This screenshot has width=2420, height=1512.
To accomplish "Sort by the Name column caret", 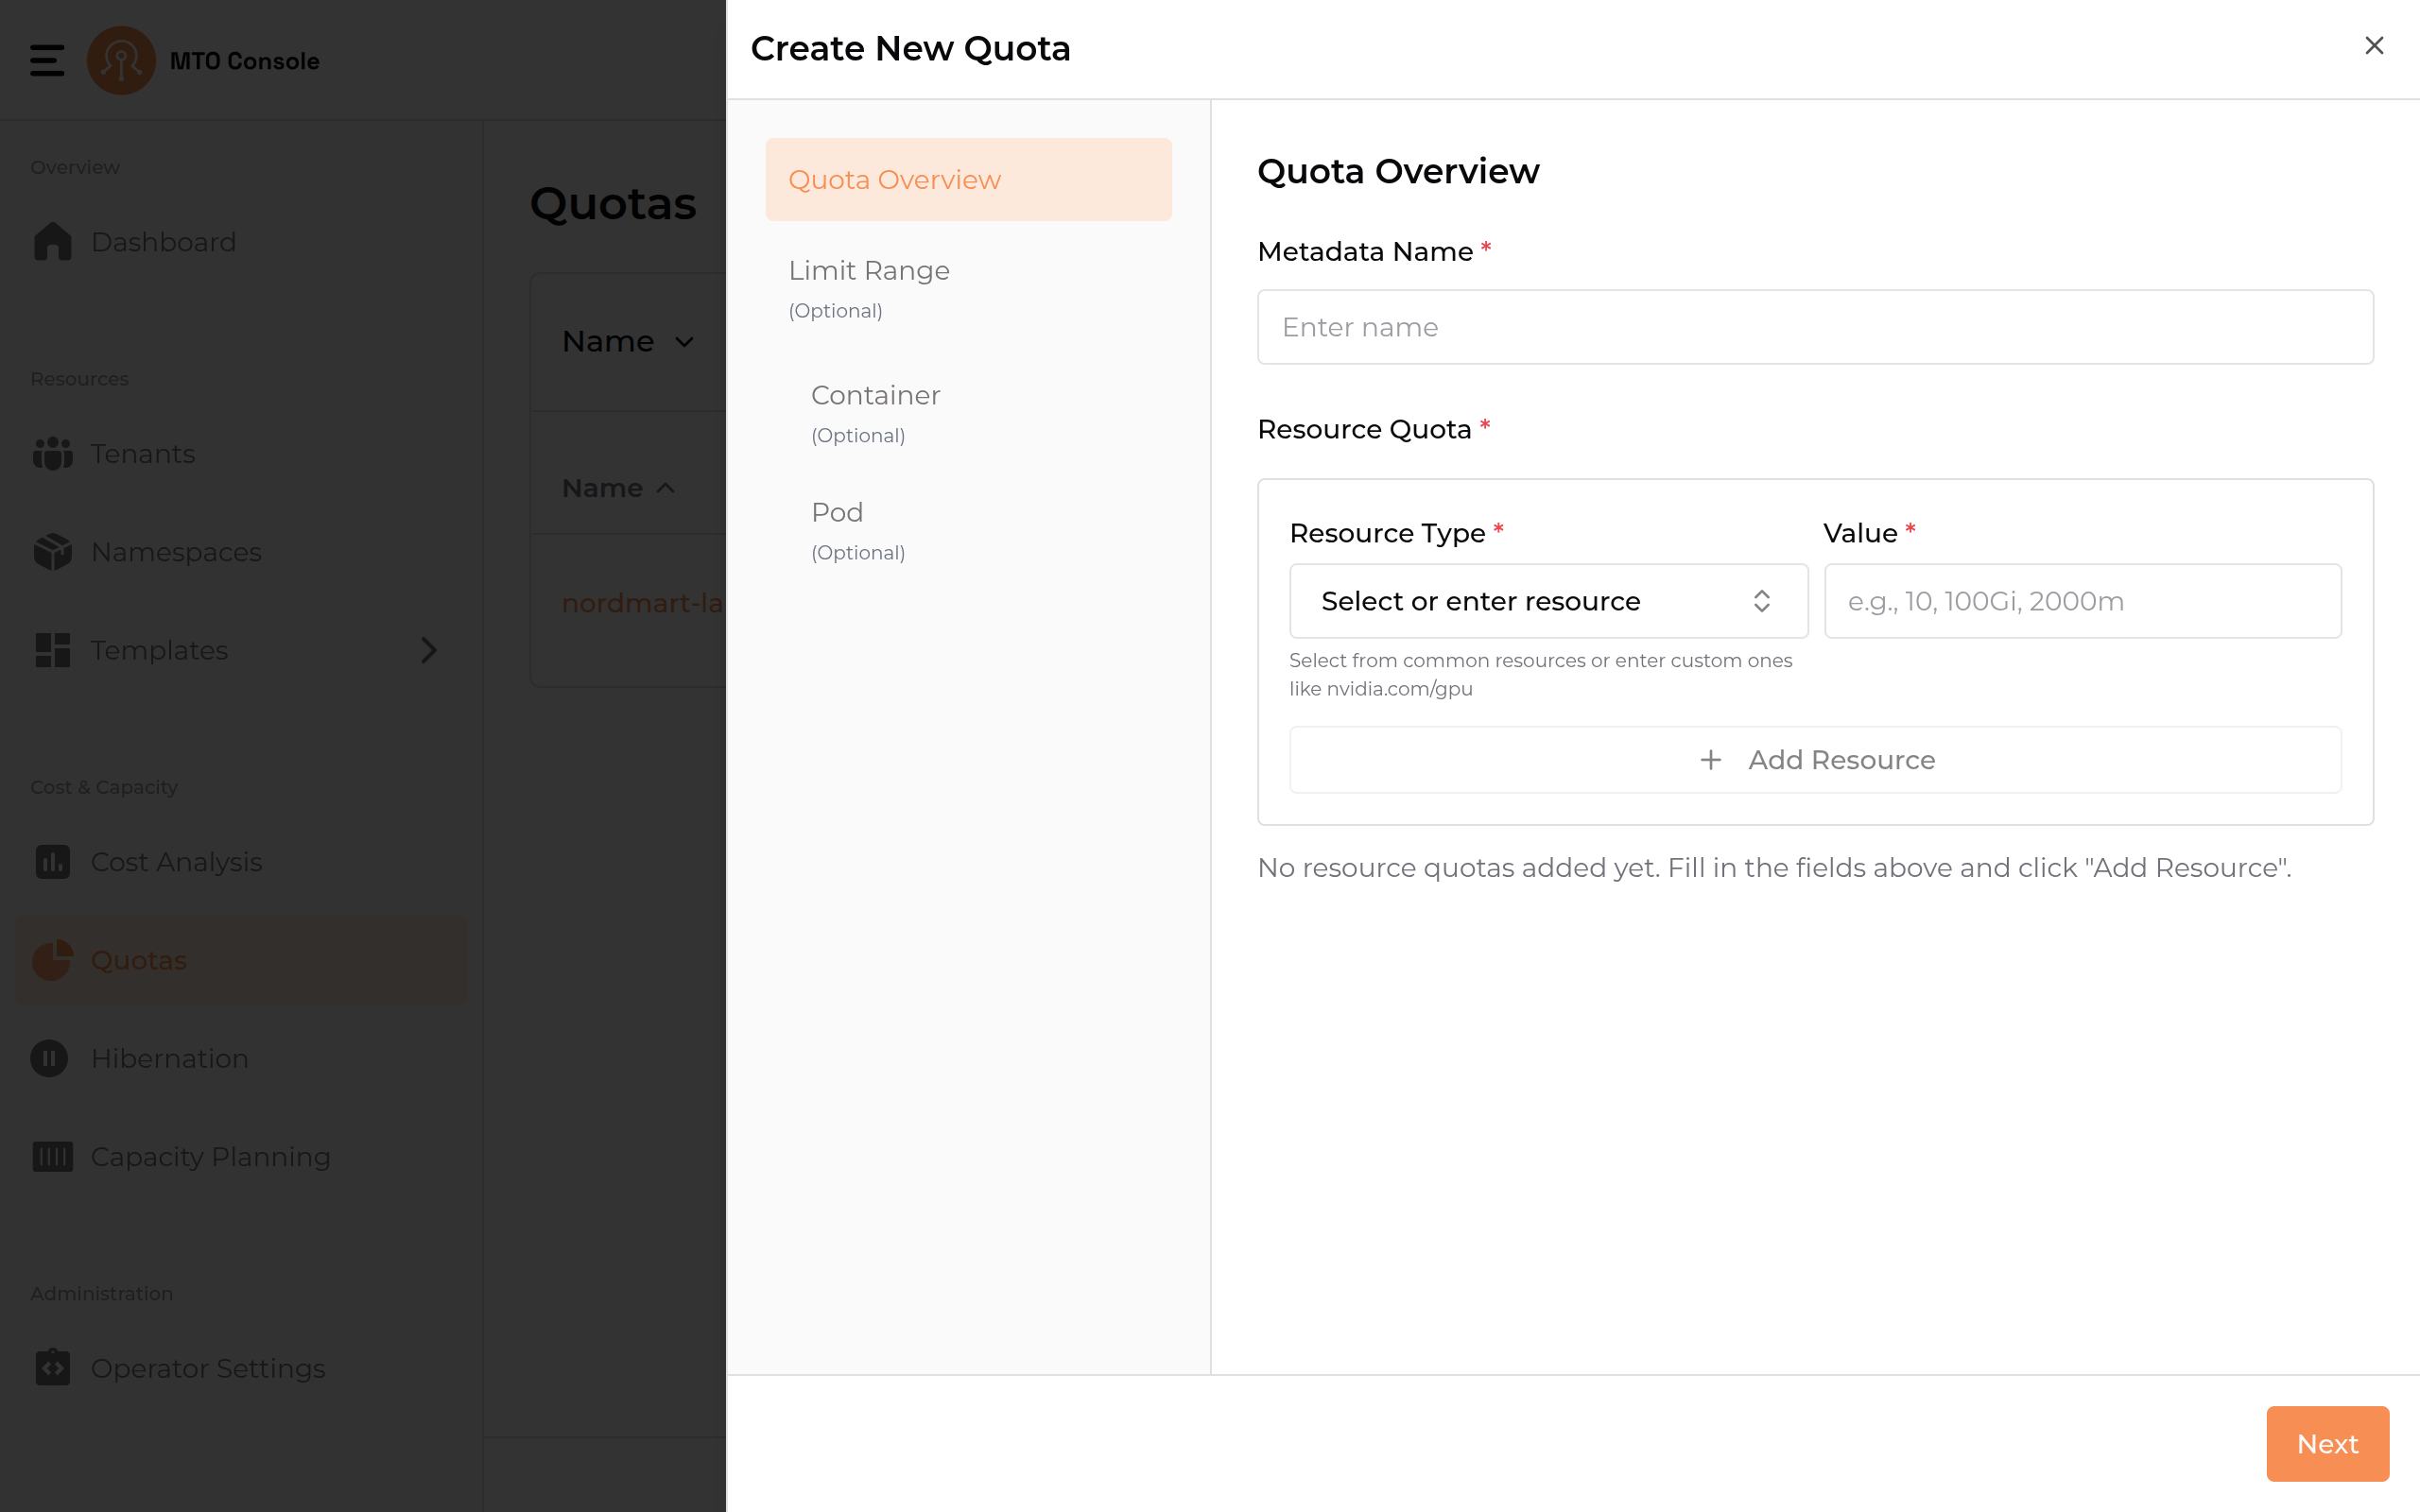I will tap(665, 488).
